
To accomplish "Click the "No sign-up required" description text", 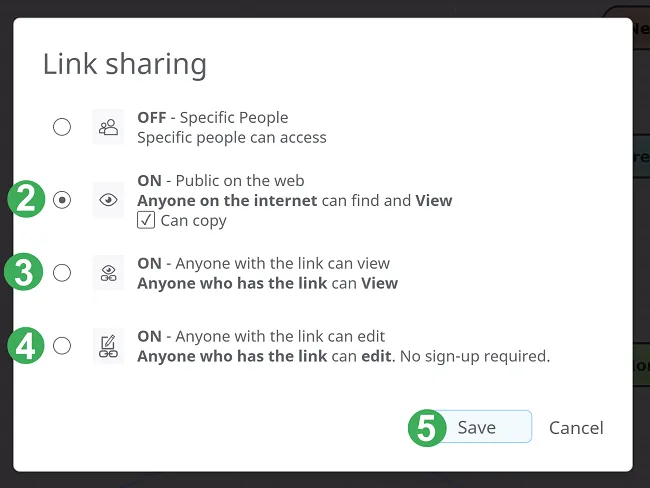I will (x=475, y=356).
